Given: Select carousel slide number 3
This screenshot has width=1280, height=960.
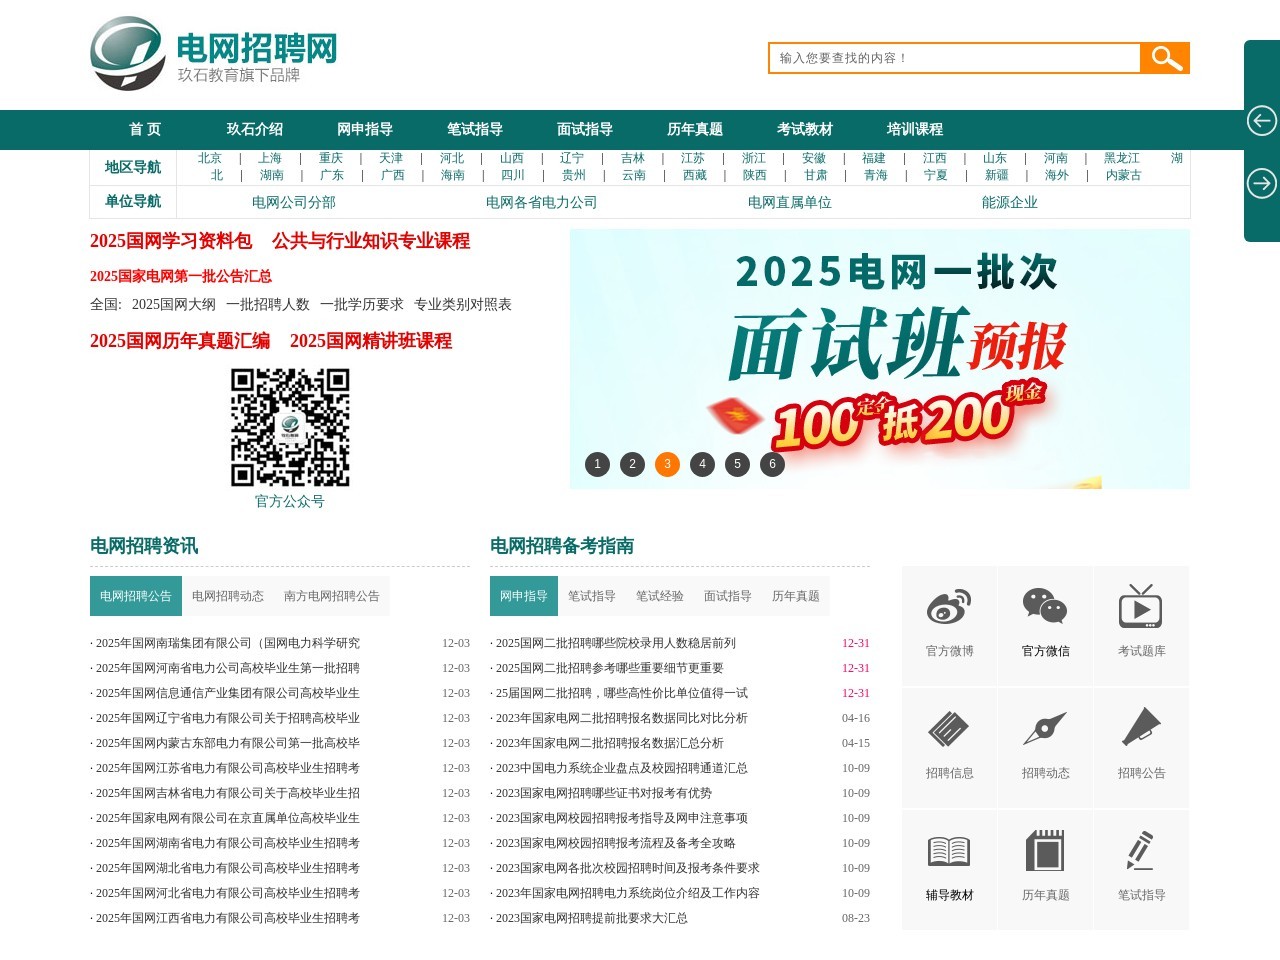Looking at the screenshot, I should coord(667,464).
